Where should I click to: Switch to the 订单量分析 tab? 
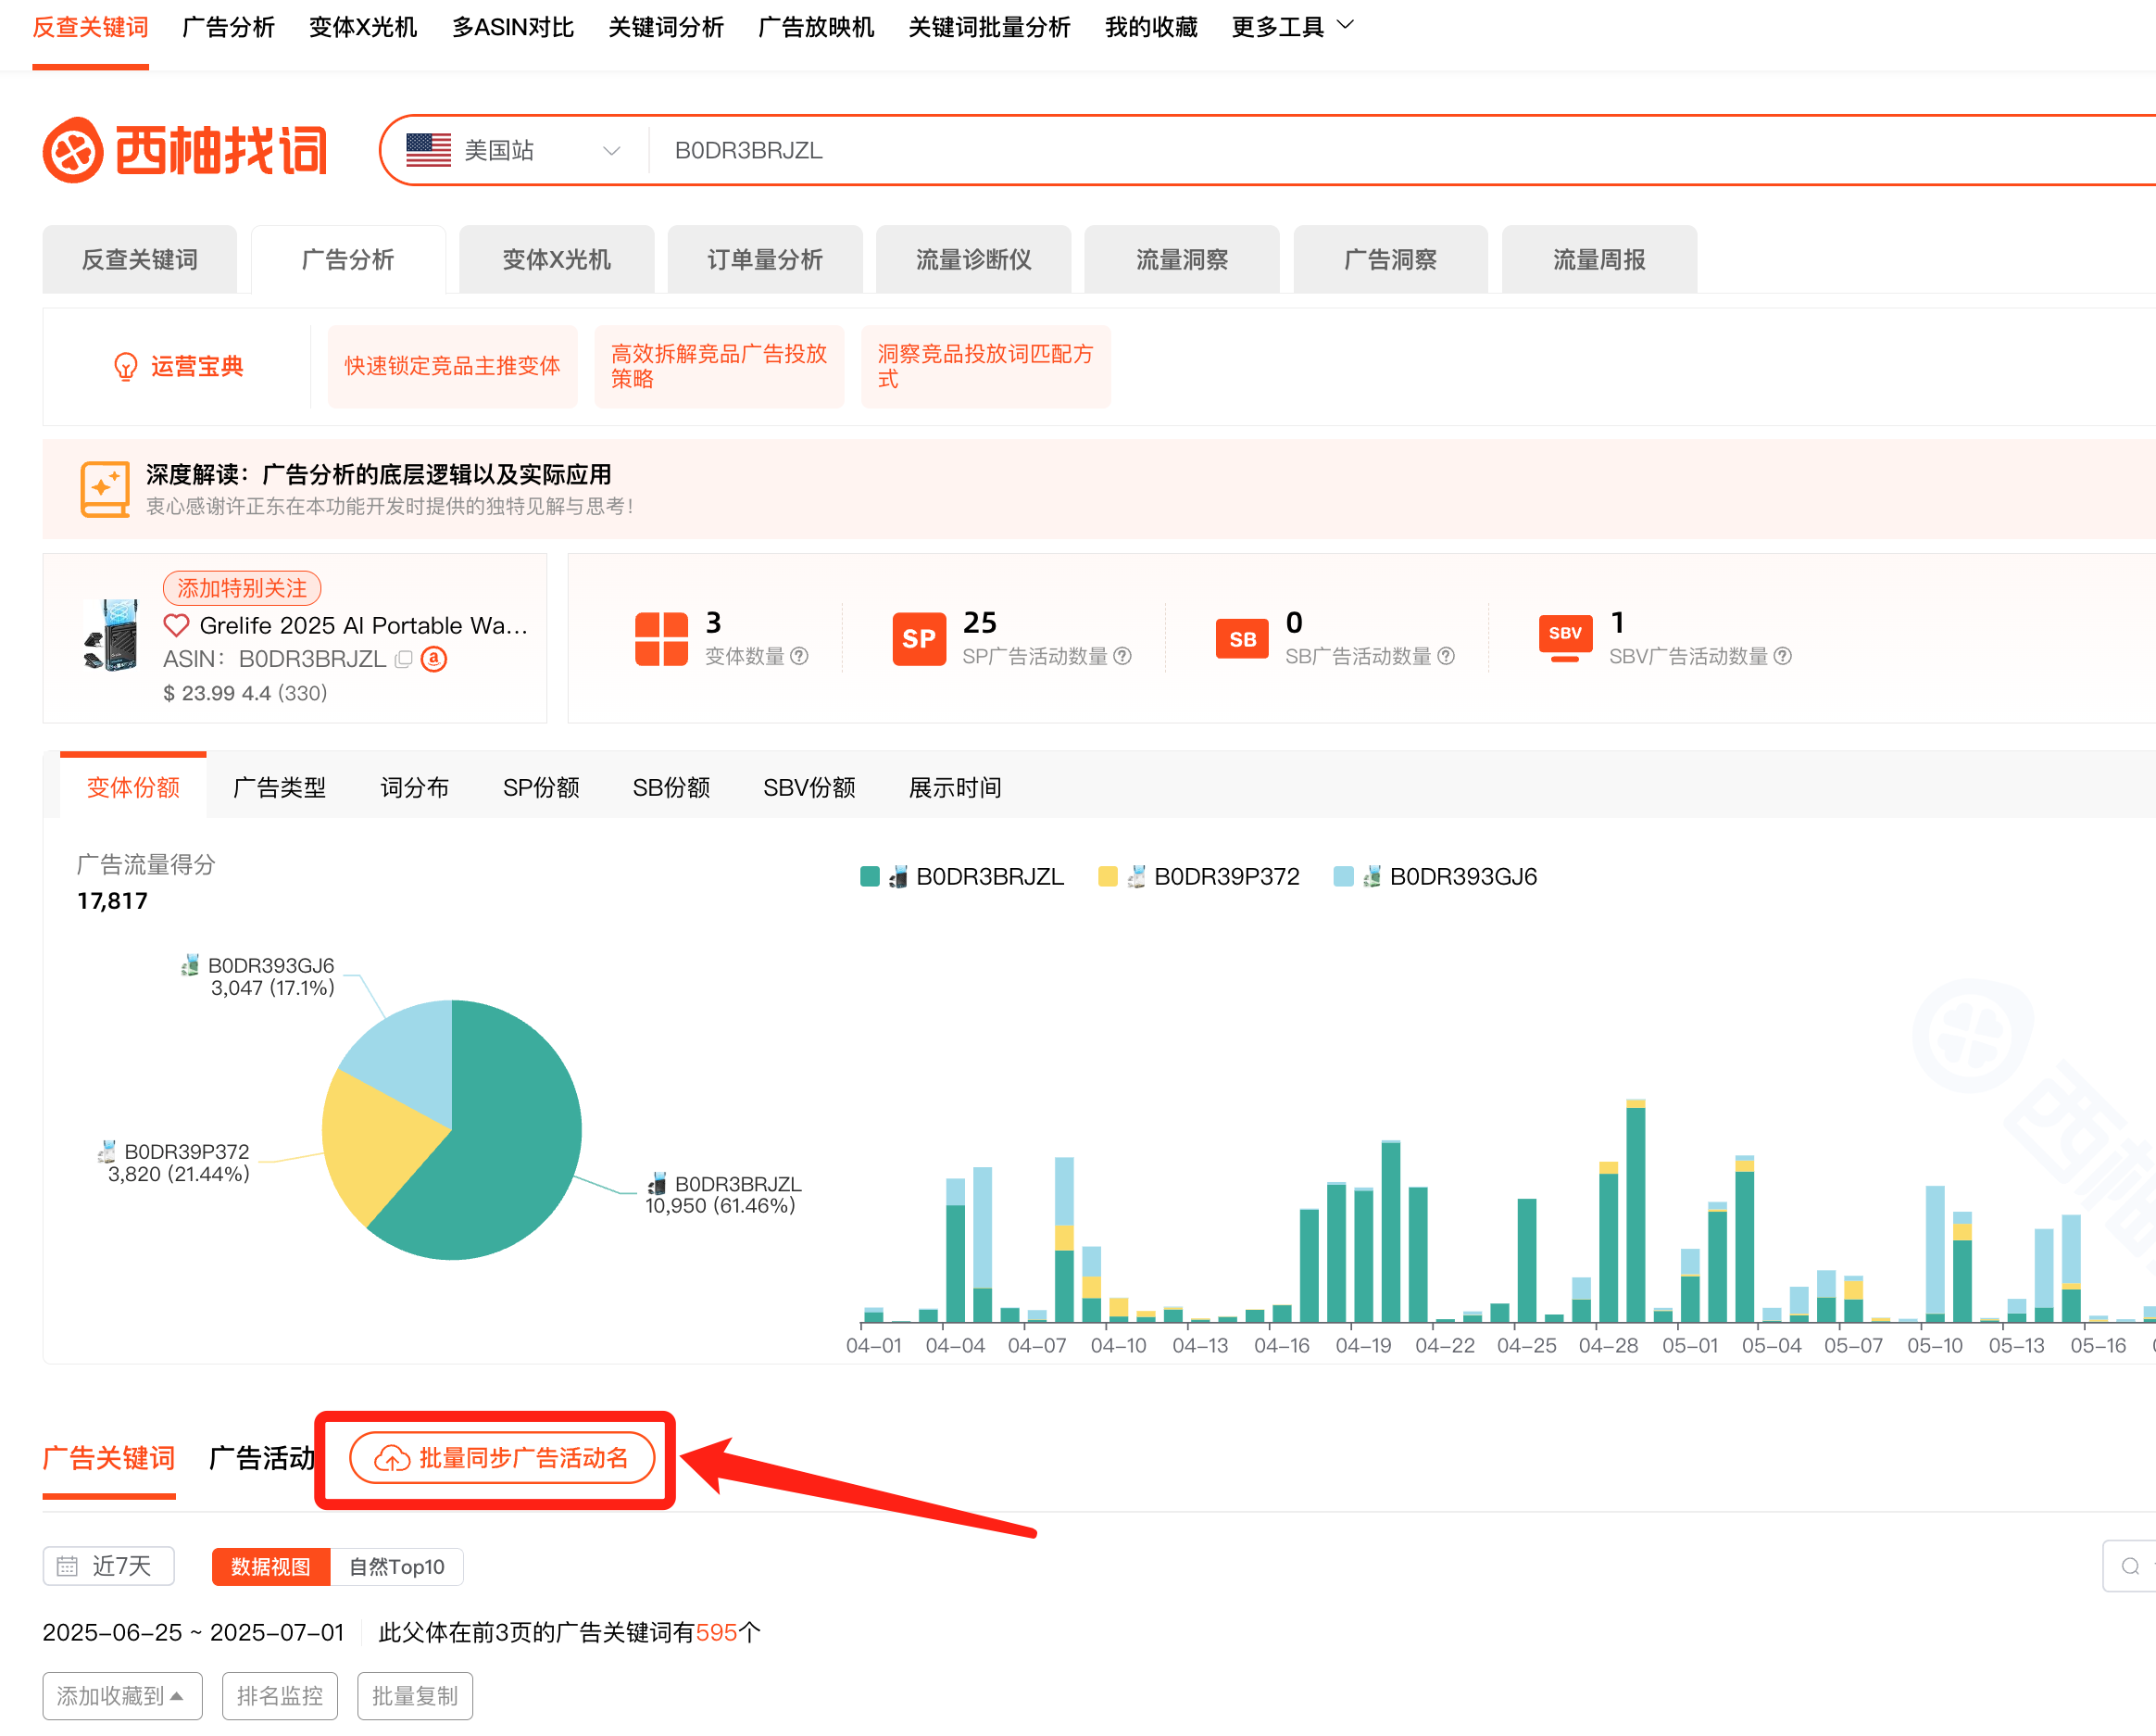point(764,260)
